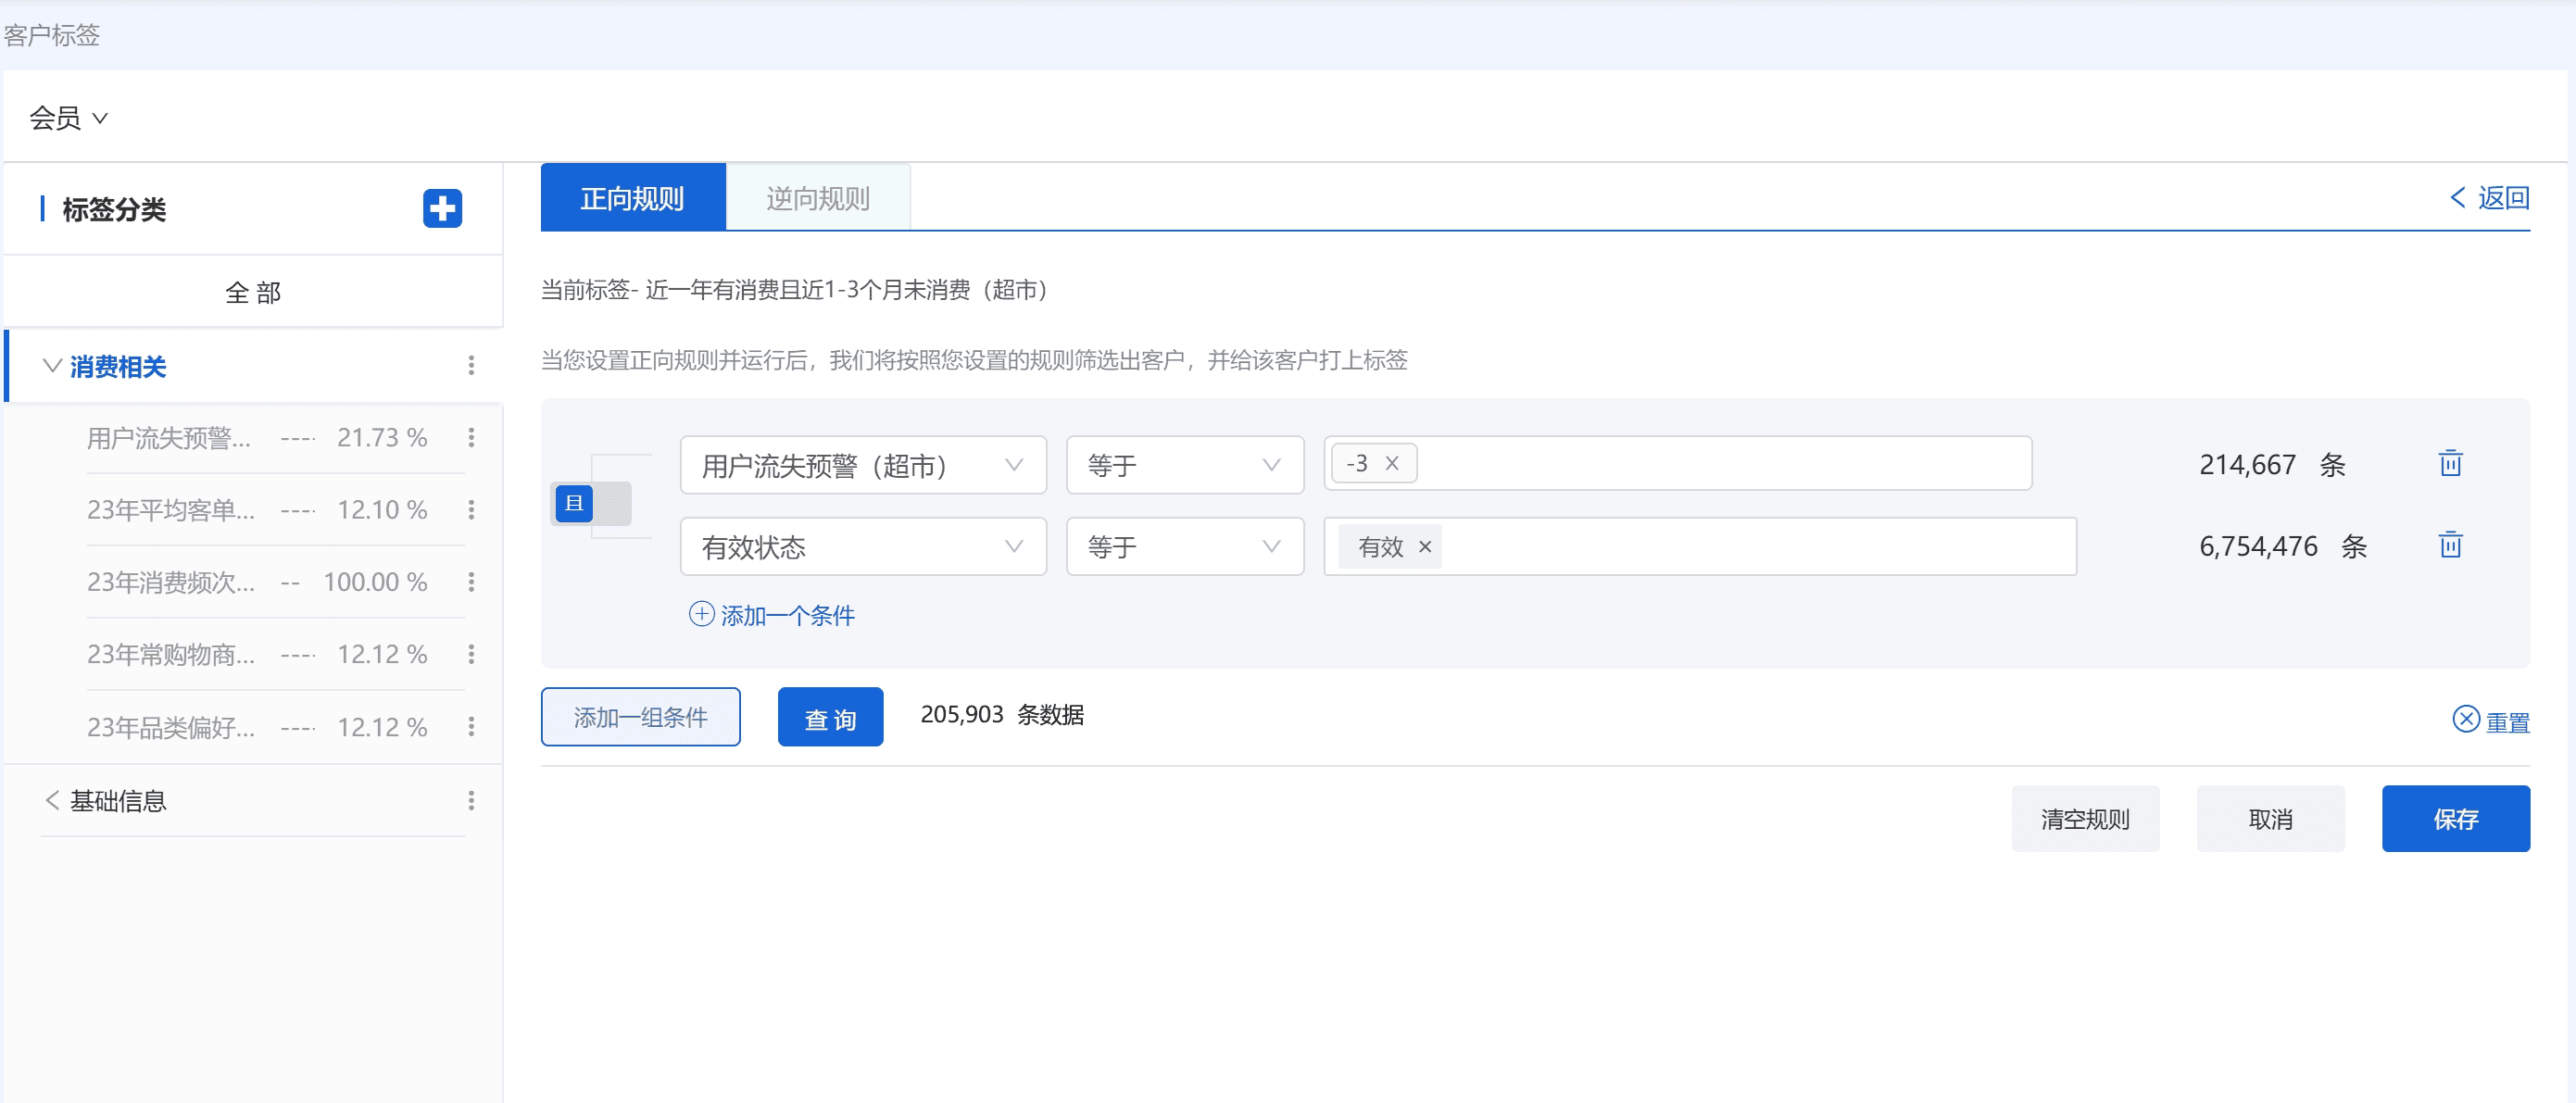Open the more menu for 23年品类偏好 tag
The image size is (2576, 1103).
471,726
